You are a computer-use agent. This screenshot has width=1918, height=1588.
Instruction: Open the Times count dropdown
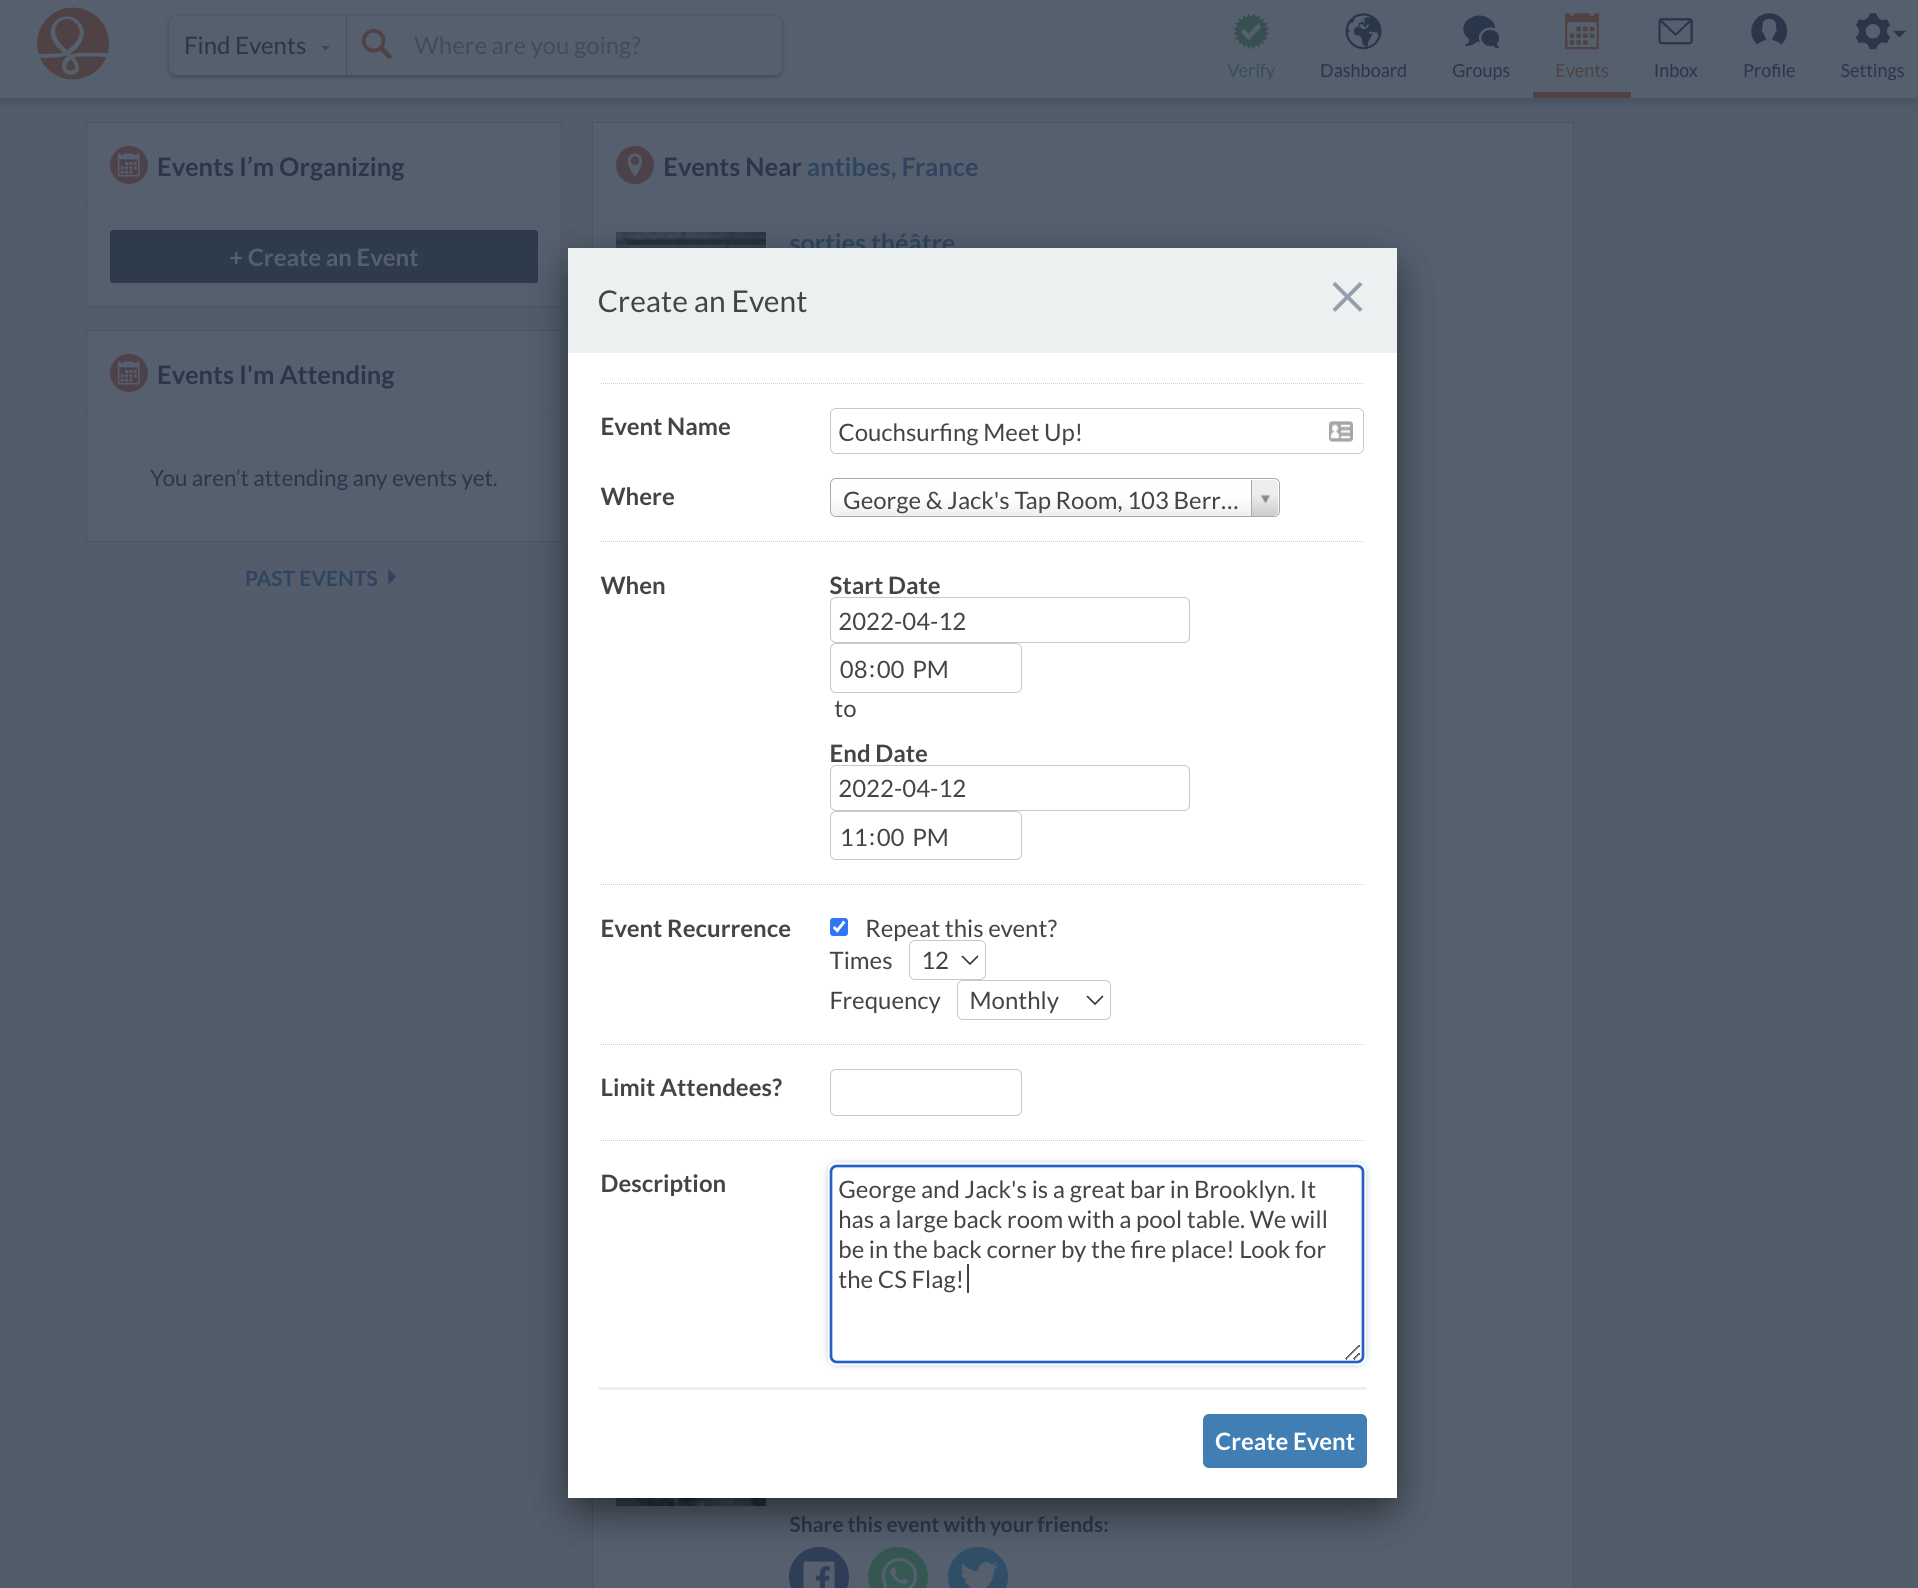coord(947,961)
